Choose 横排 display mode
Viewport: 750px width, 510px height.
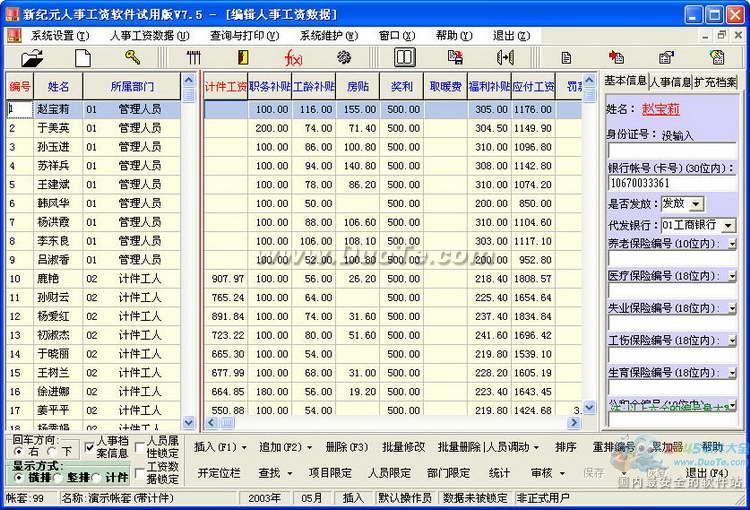coord(19,477)
